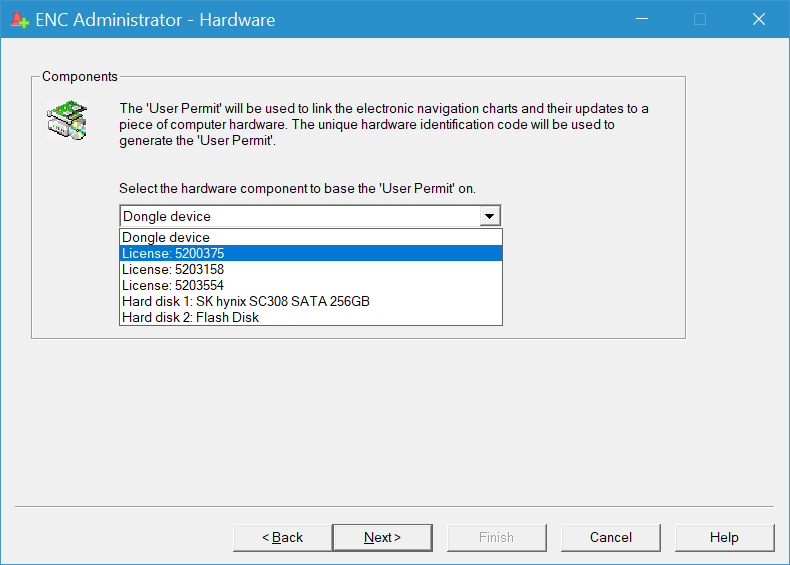Click the 'ENC Administrator - Hardware' title text

[x=155, y=20]
